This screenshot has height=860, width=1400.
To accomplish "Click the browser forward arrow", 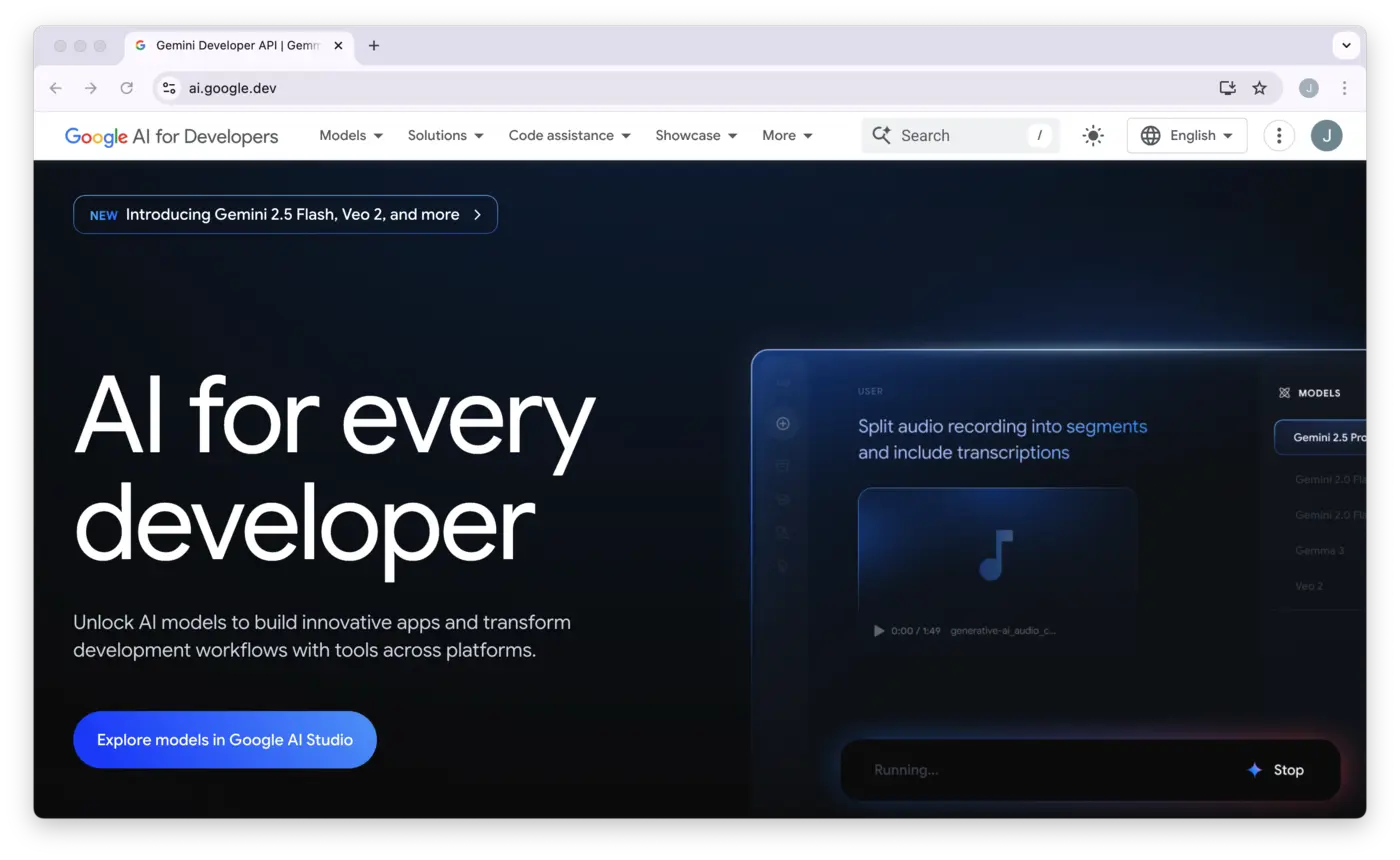I will pos(91,88).
